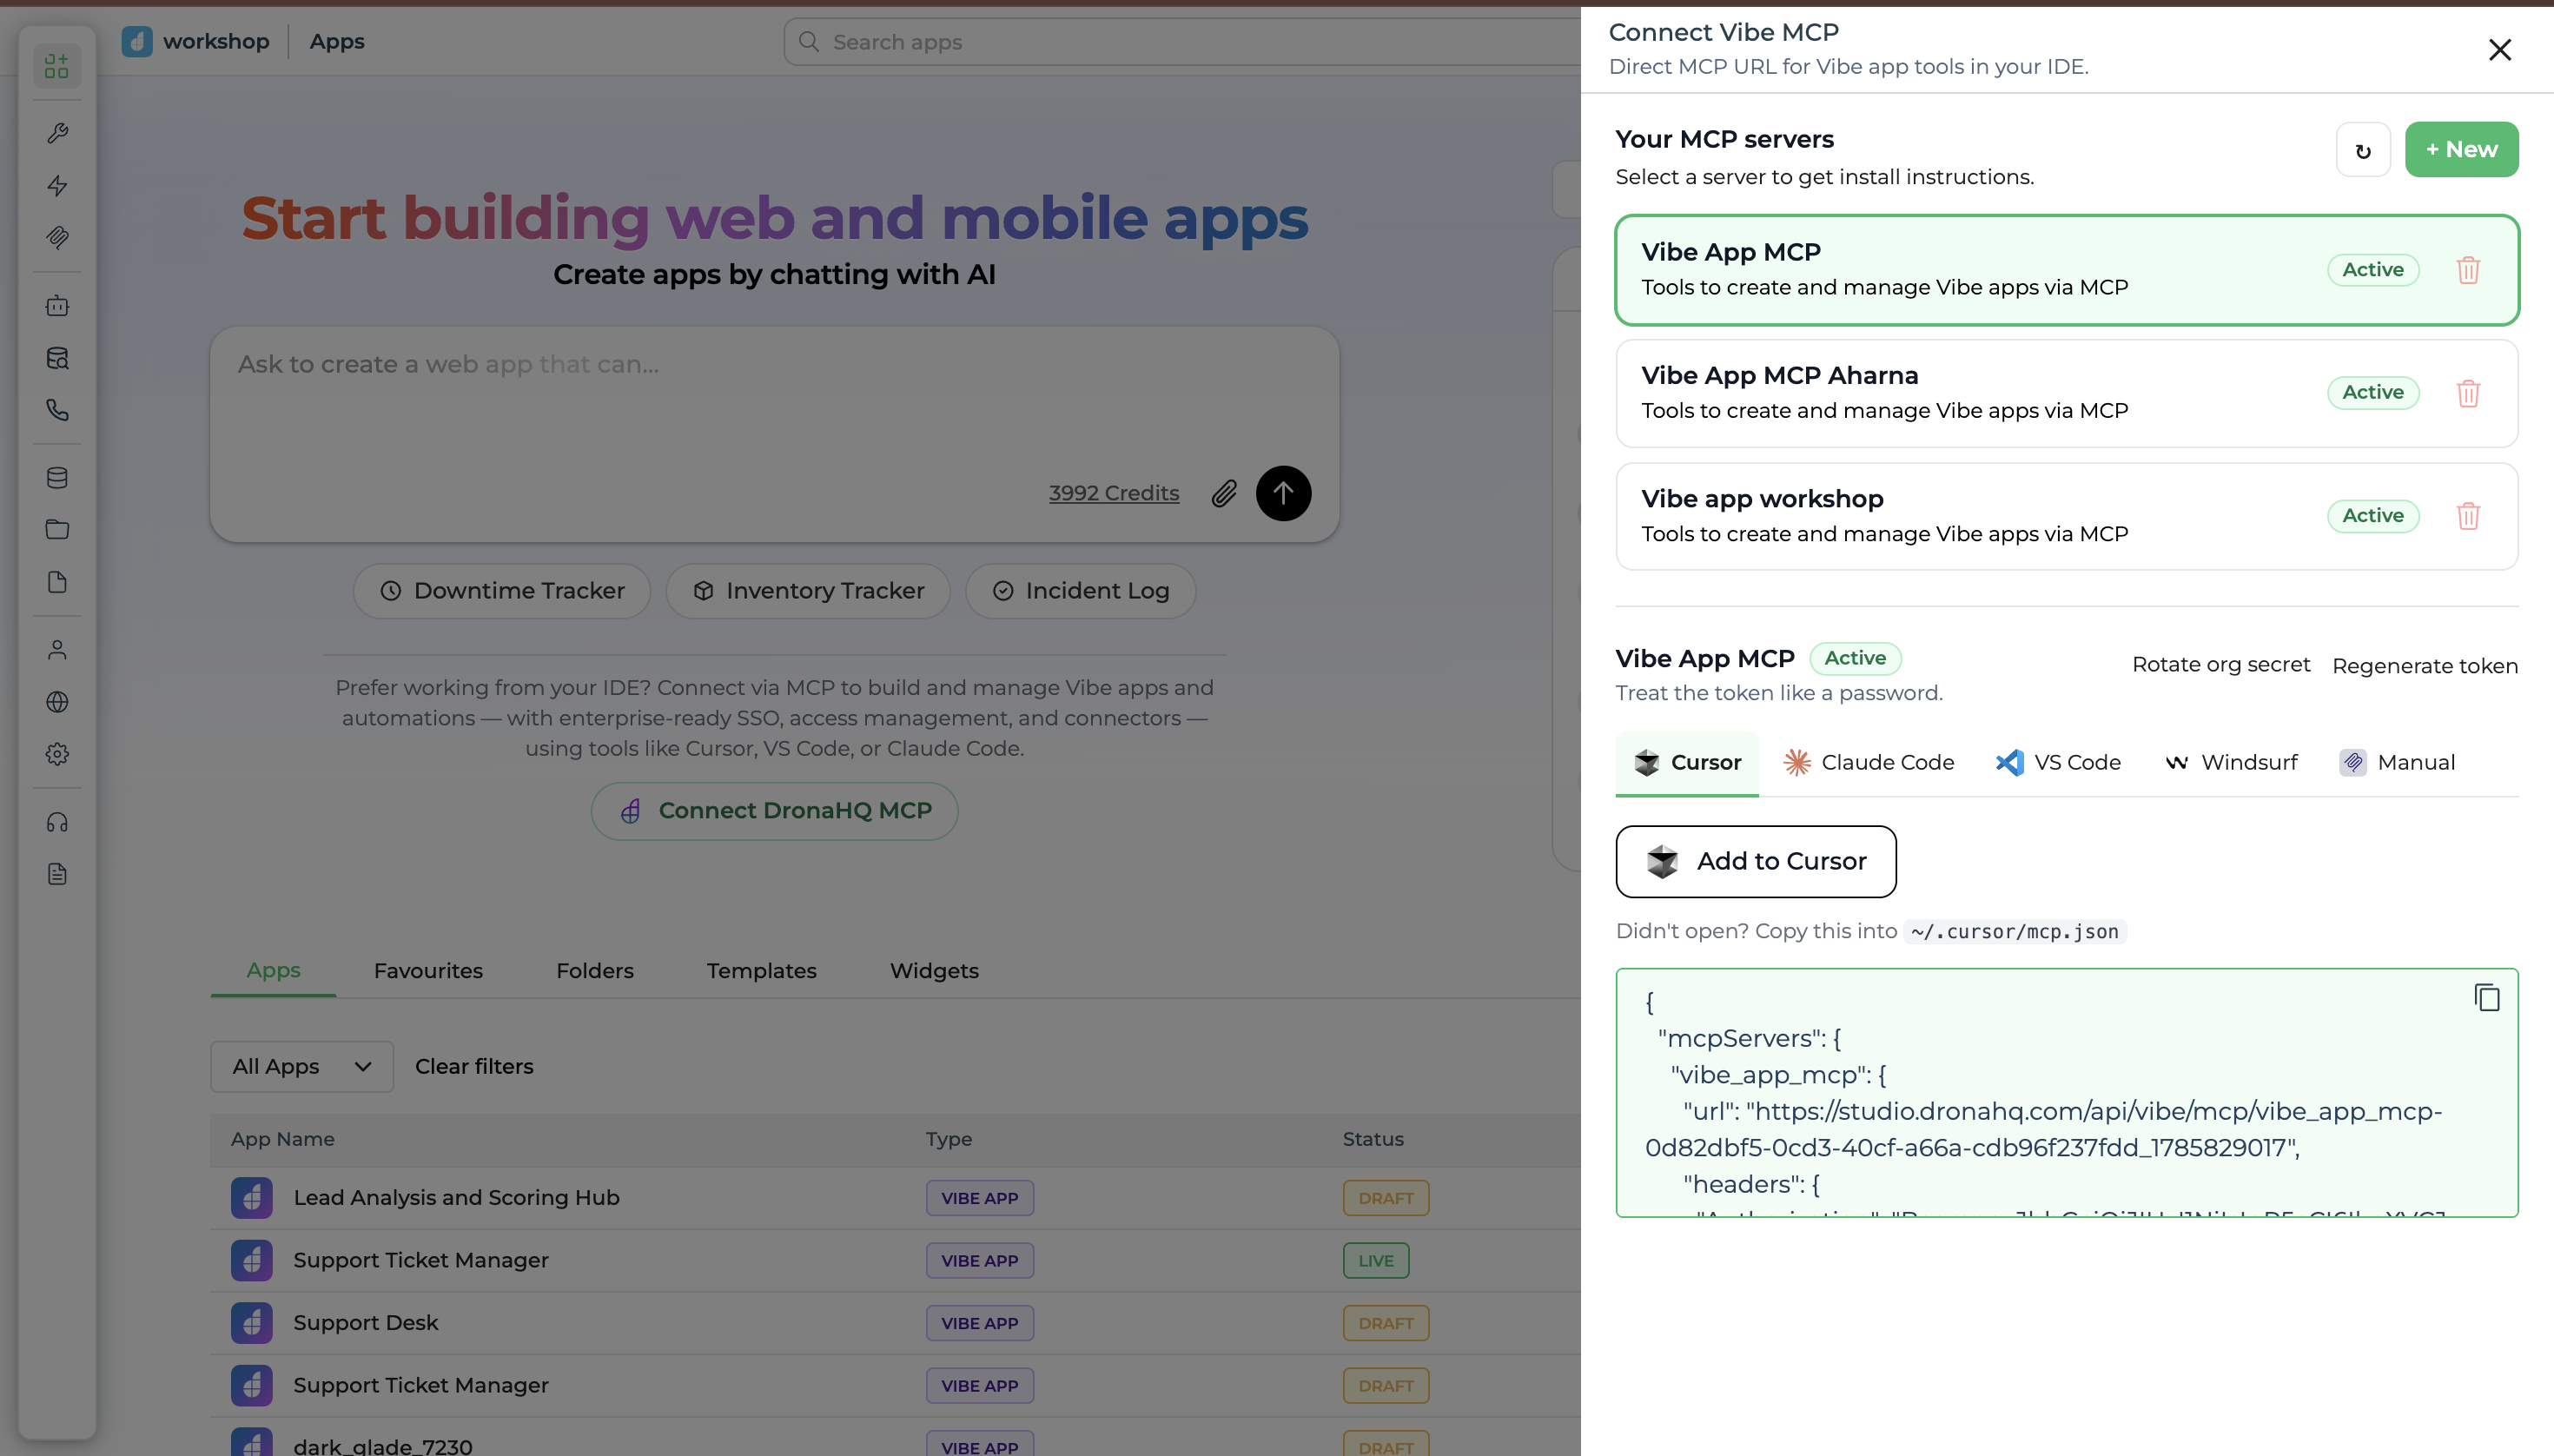2554x1456 pixels.
Task: Switch to the Windsurf tab
Action: (2230, 763)
